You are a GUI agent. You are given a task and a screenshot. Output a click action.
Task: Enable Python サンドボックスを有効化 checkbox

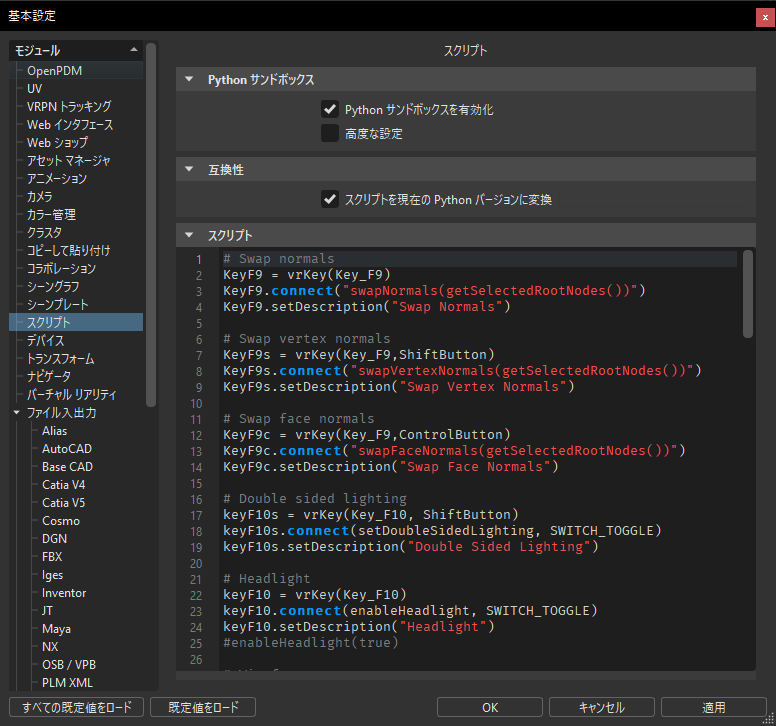pos(330,109)
